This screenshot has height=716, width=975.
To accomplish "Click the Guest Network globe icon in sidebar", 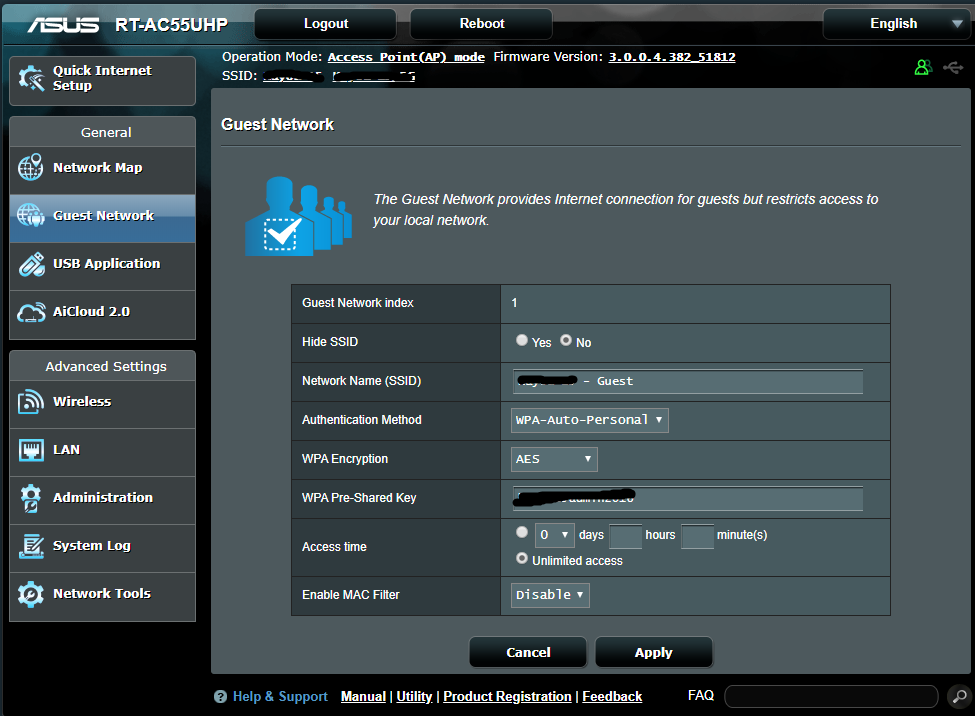I will tap(30, 215).
